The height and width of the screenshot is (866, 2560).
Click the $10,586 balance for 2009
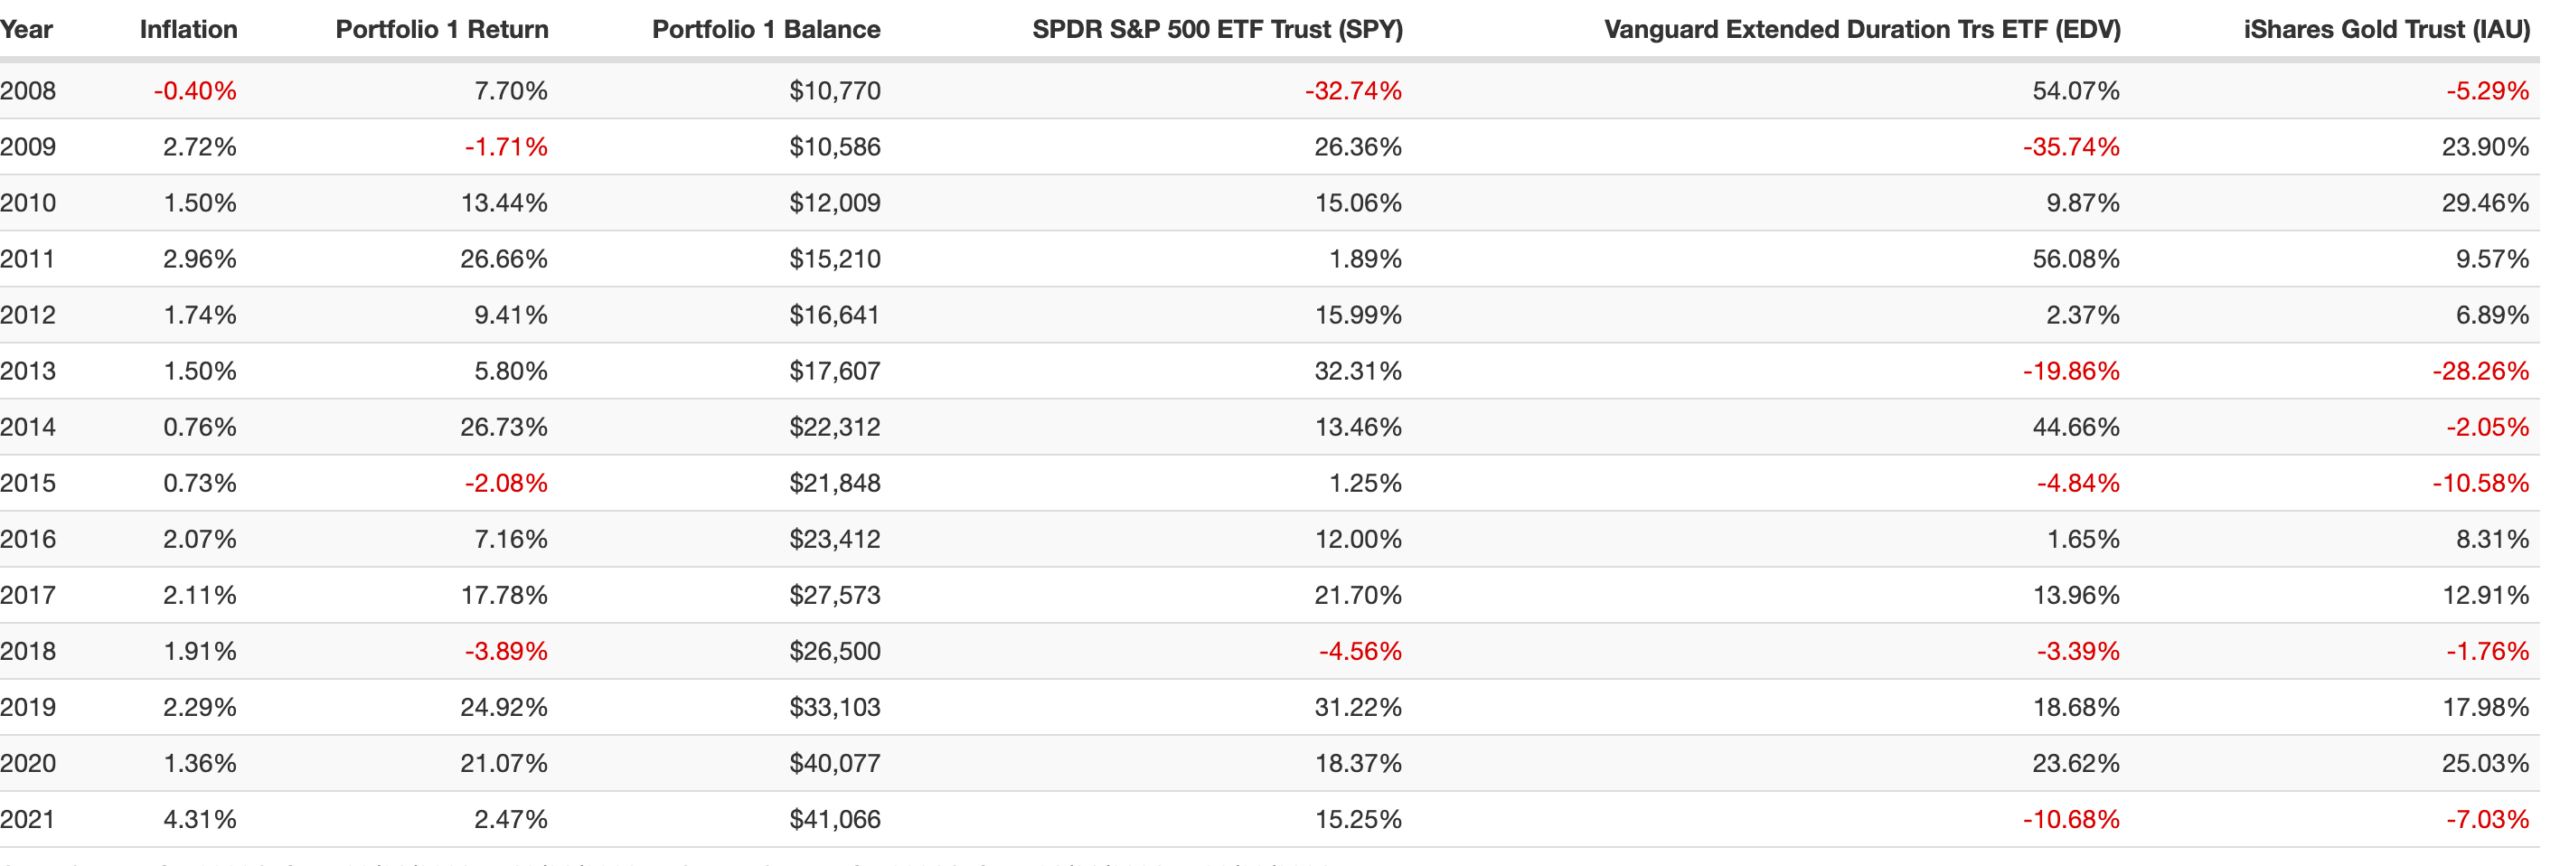click(835, 147)
